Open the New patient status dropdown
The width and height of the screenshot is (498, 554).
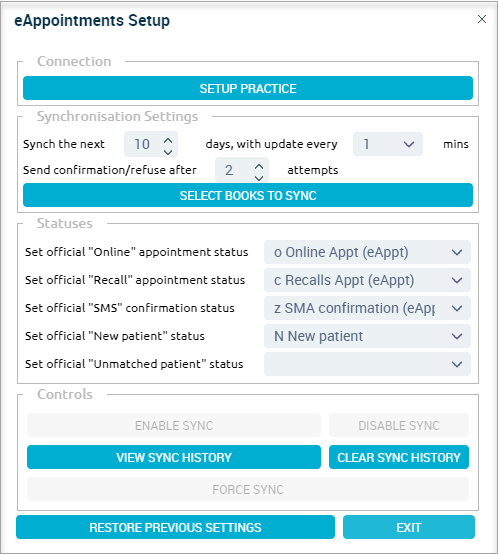tap(367, 336)
